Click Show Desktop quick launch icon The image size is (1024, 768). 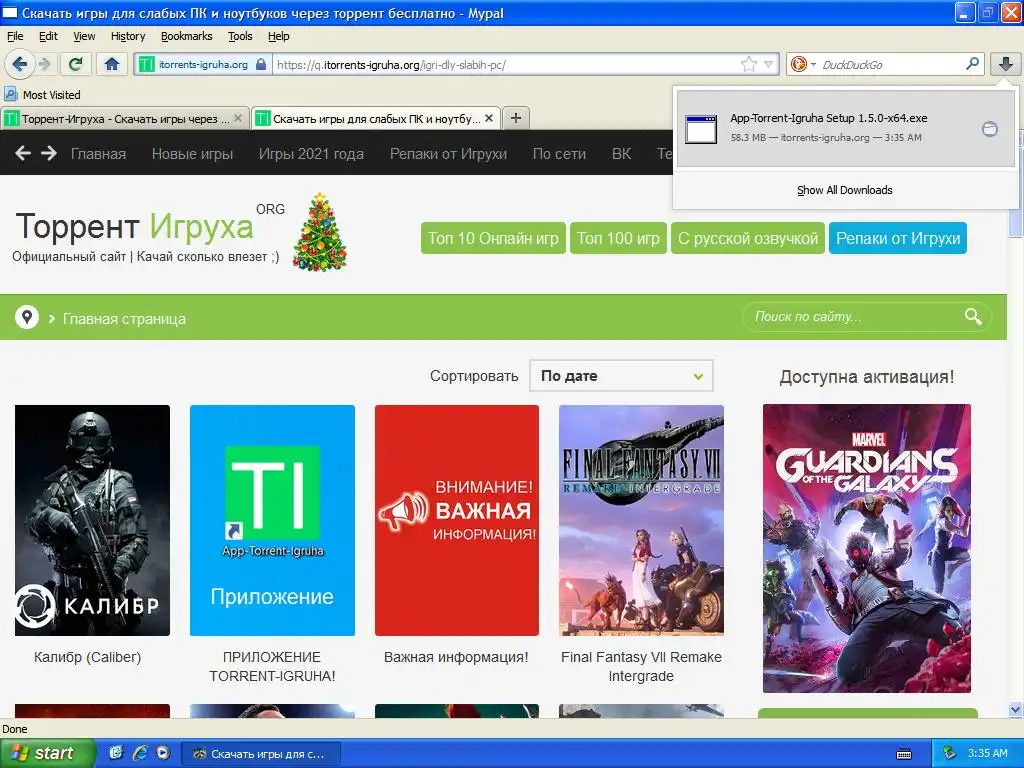(116, 753)
